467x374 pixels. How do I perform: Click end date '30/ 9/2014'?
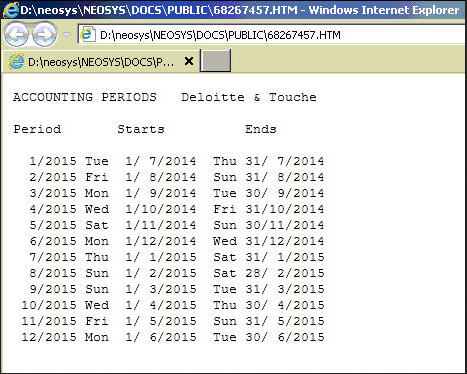(285, 193)
